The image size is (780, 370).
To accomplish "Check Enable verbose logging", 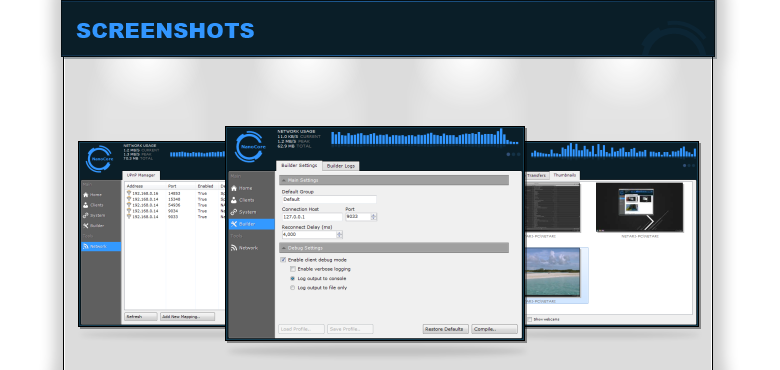I will pos(293,269).
